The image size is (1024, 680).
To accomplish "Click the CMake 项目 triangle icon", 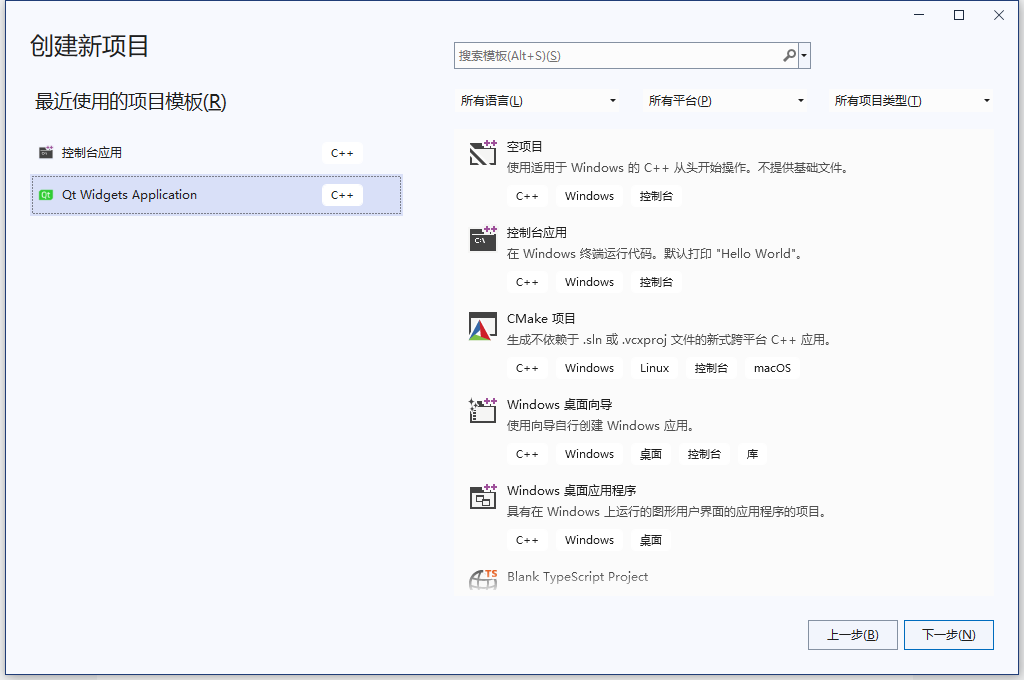I will click(483, 326).
